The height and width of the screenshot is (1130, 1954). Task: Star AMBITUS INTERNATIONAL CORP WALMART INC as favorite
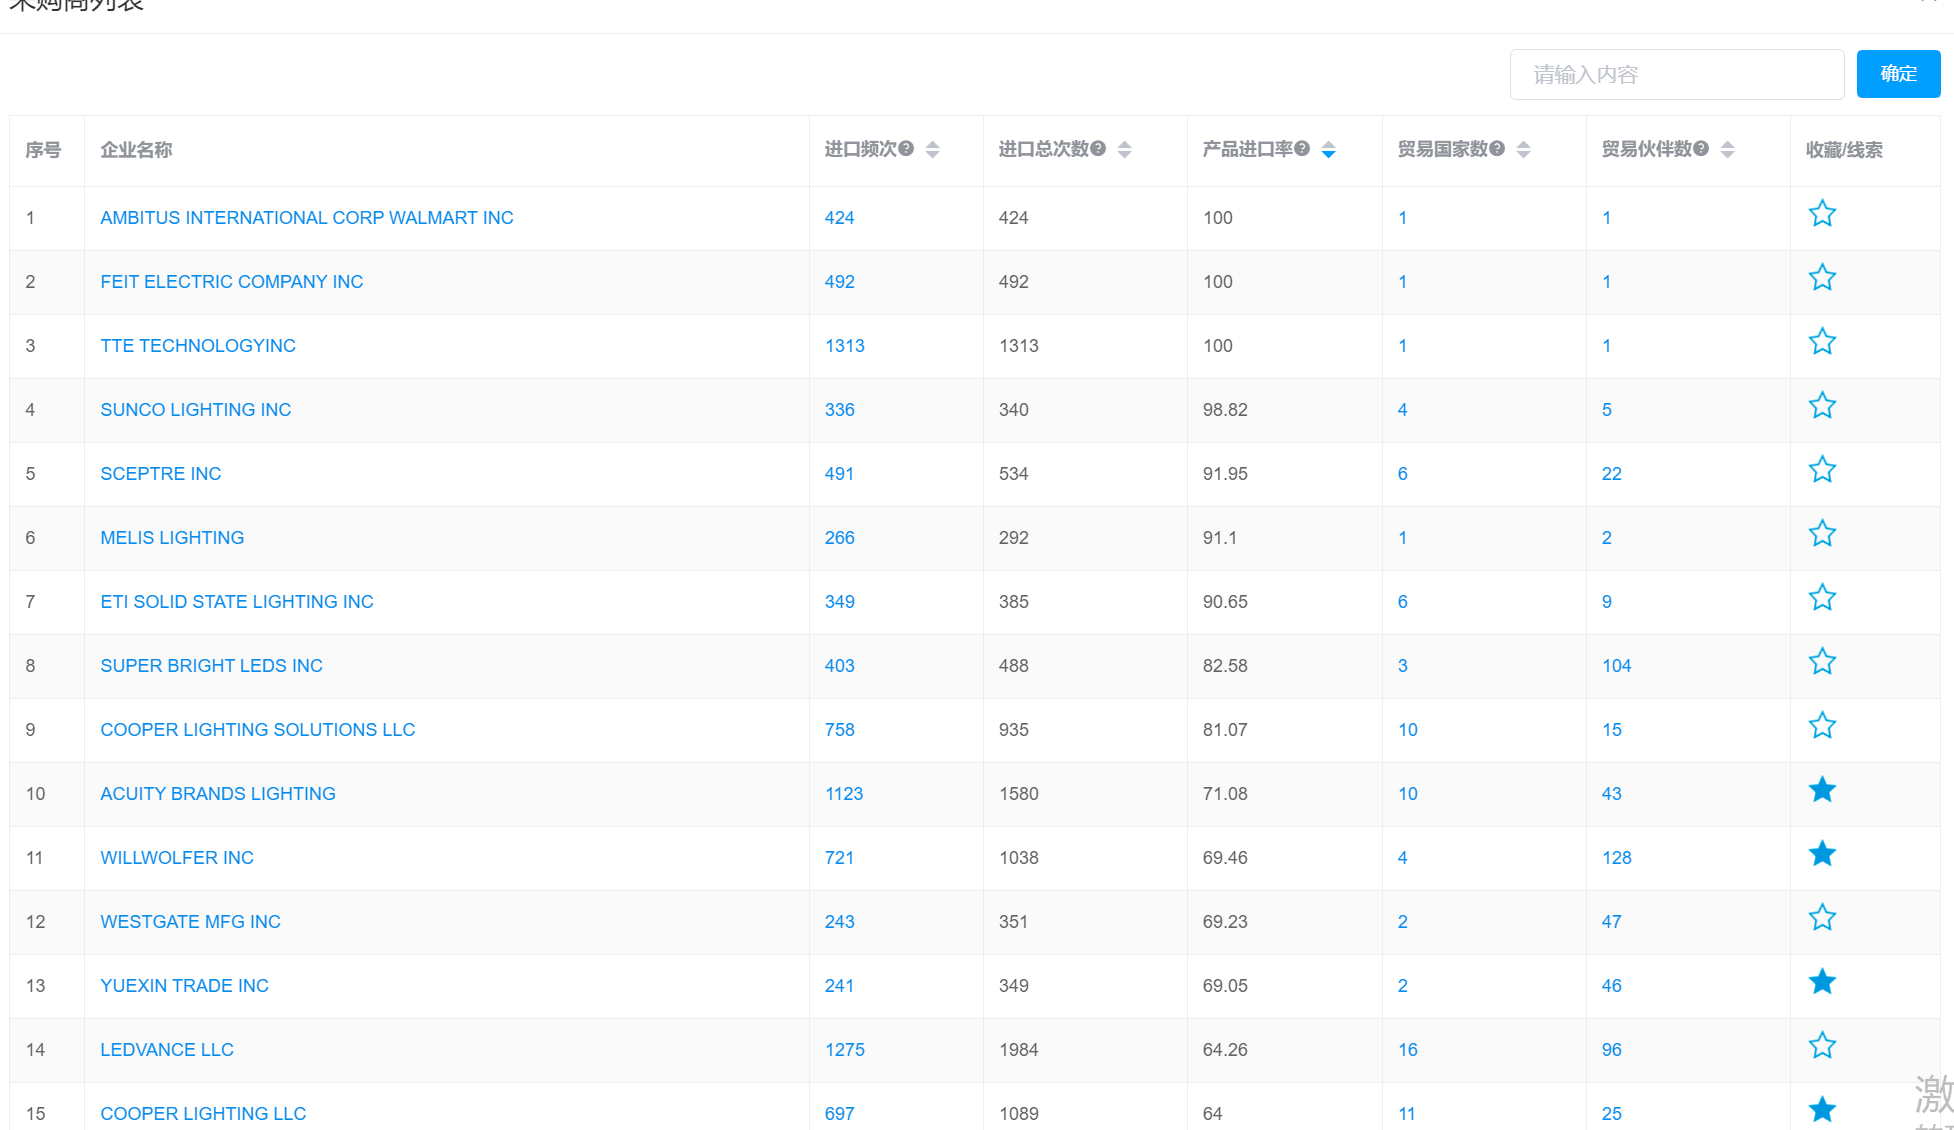pos(1822,214)
